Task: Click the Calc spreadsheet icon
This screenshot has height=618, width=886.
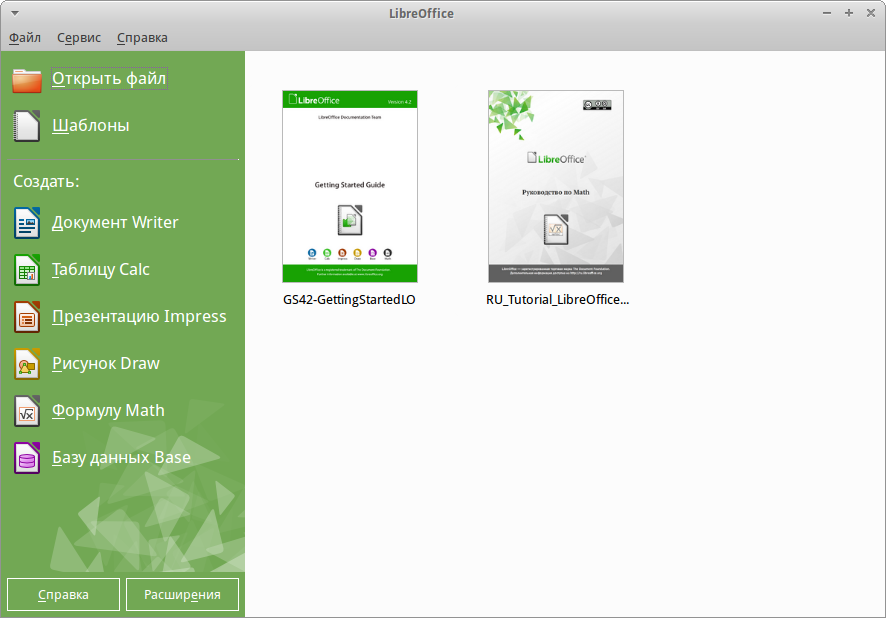Action: pos(27,270)
